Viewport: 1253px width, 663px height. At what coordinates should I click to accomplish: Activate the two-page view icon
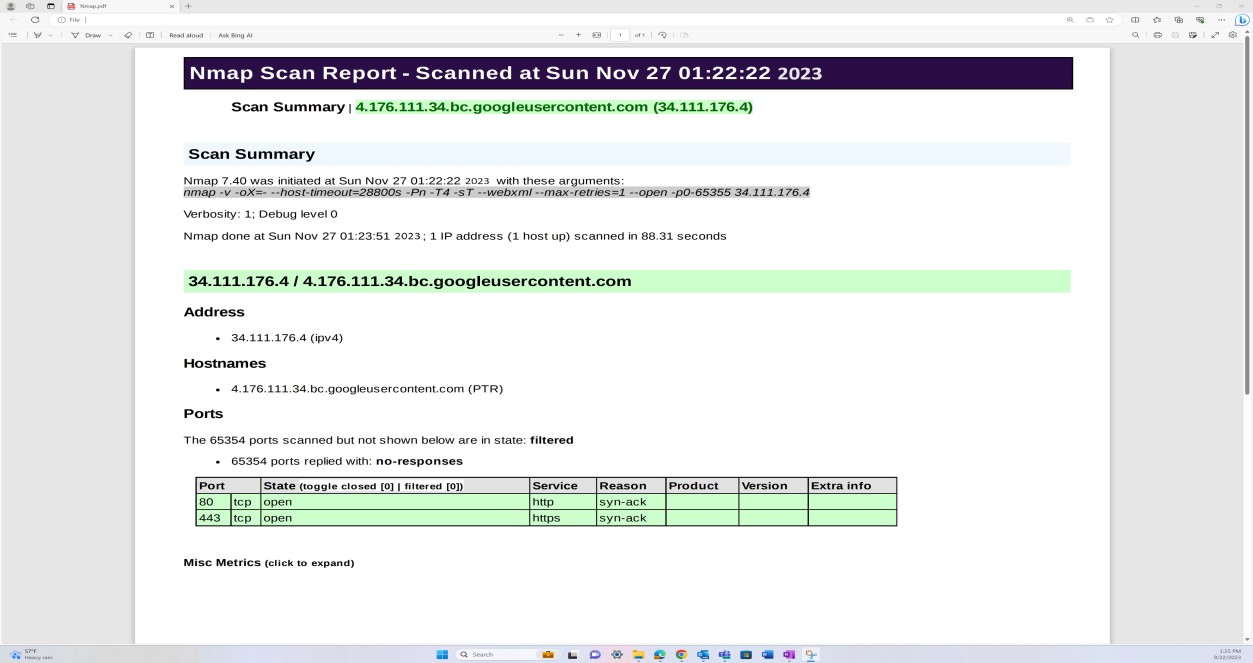point(148,35)
